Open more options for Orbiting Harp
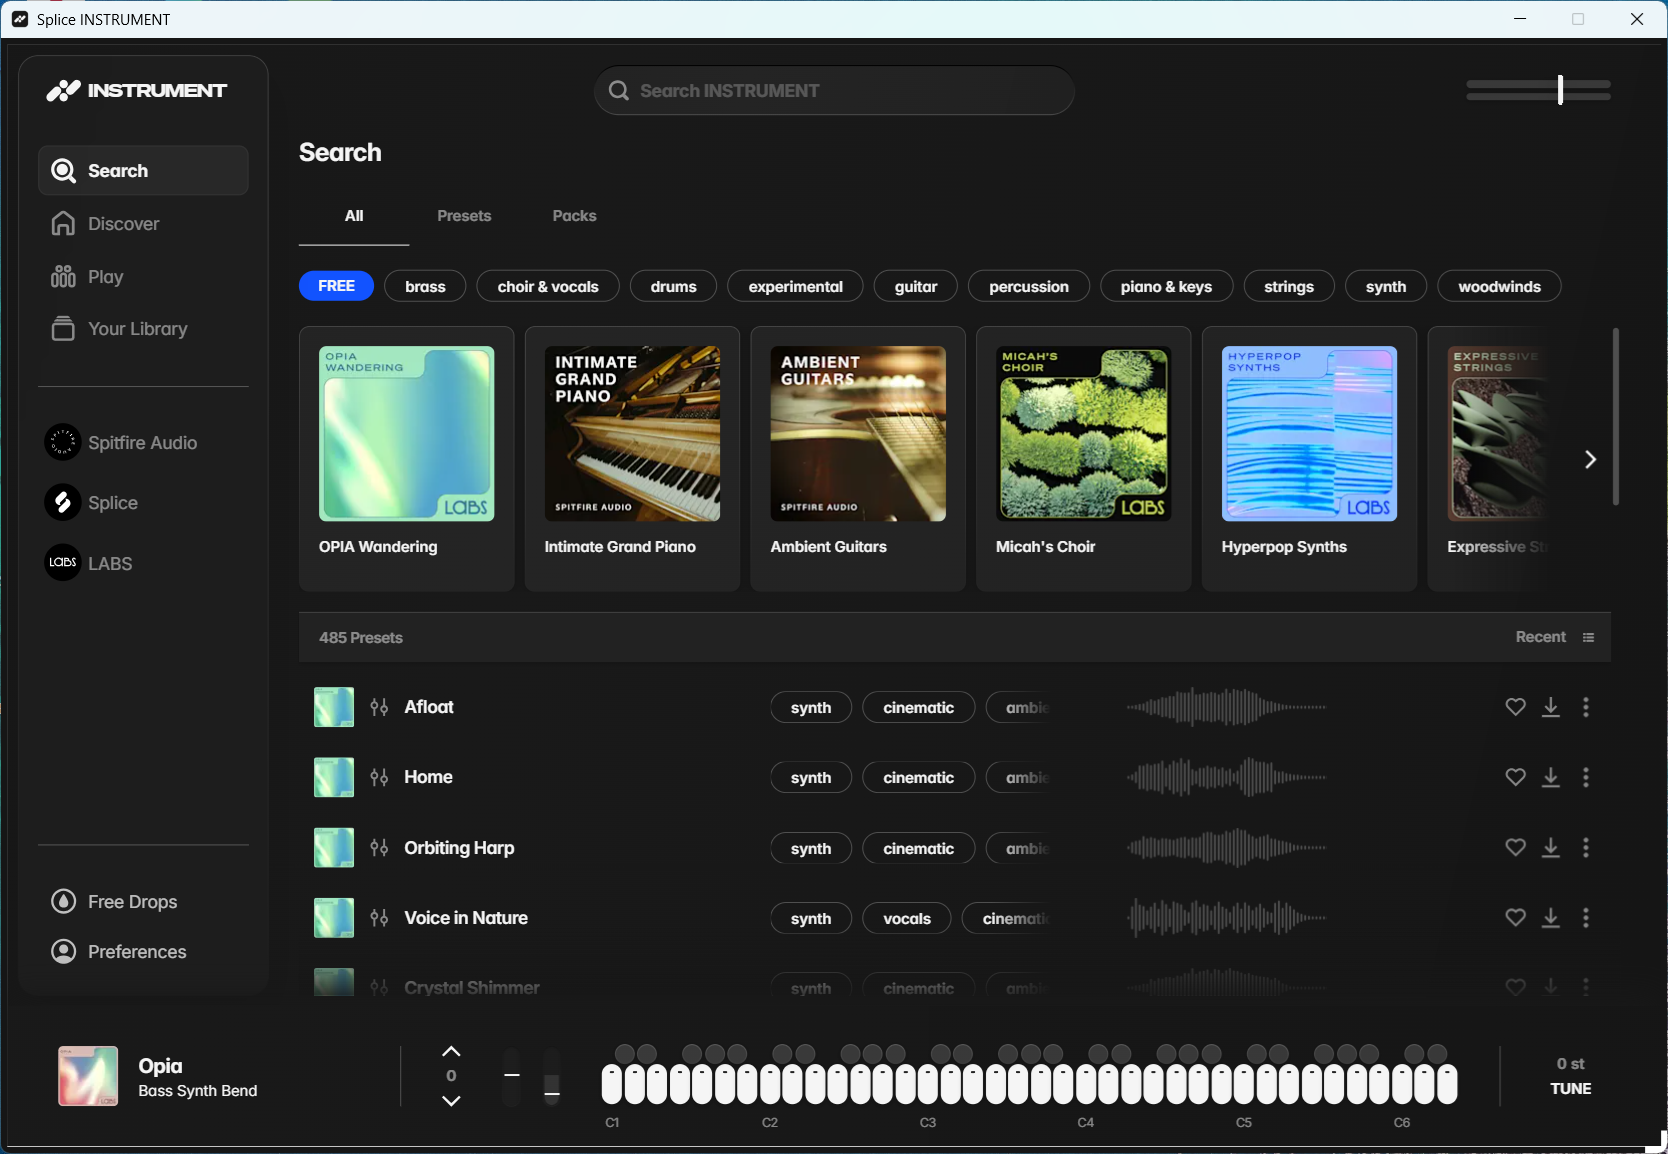 point(1586,848)
